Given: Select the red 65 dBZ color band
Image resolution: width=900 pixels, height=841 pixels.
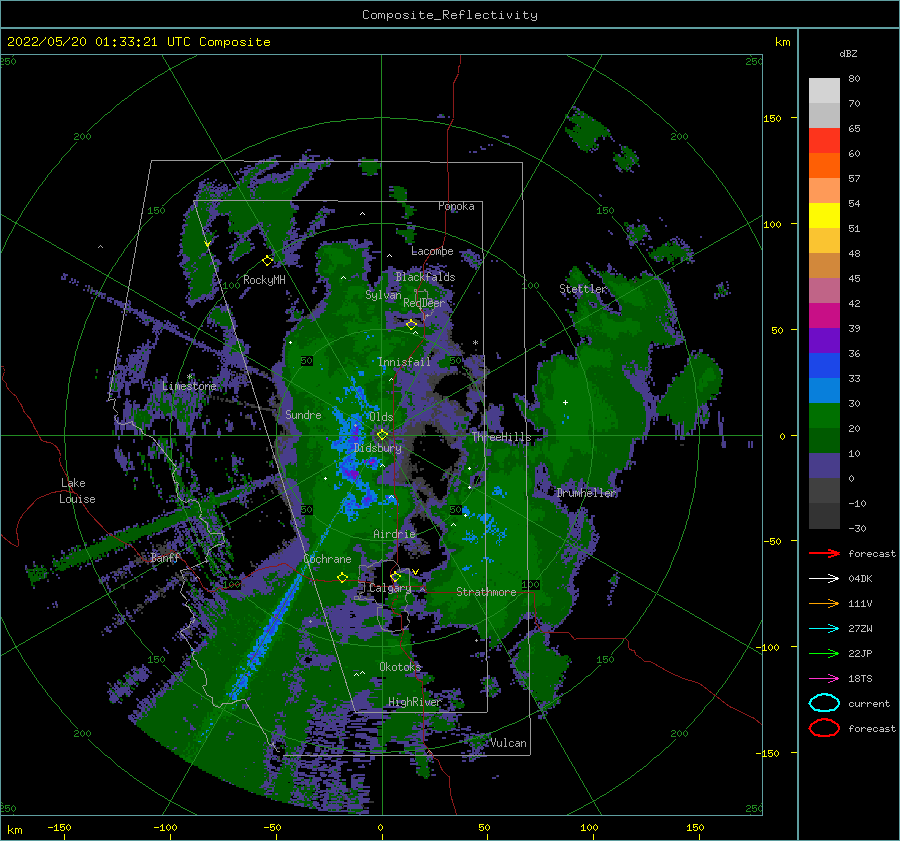Looking at the screenshot, I should (x=824, y=140).
